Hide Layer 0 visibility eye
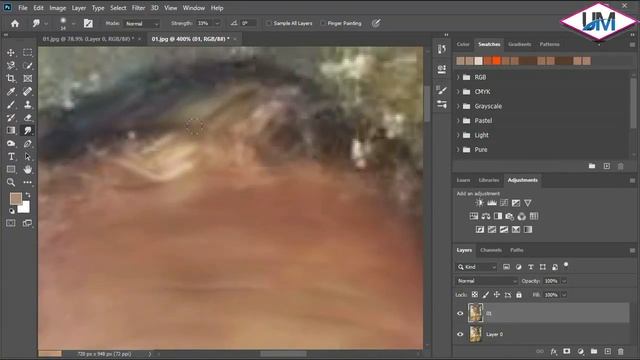Image resolution: width=640 pixels, height=360 pixels. [460, 334]
